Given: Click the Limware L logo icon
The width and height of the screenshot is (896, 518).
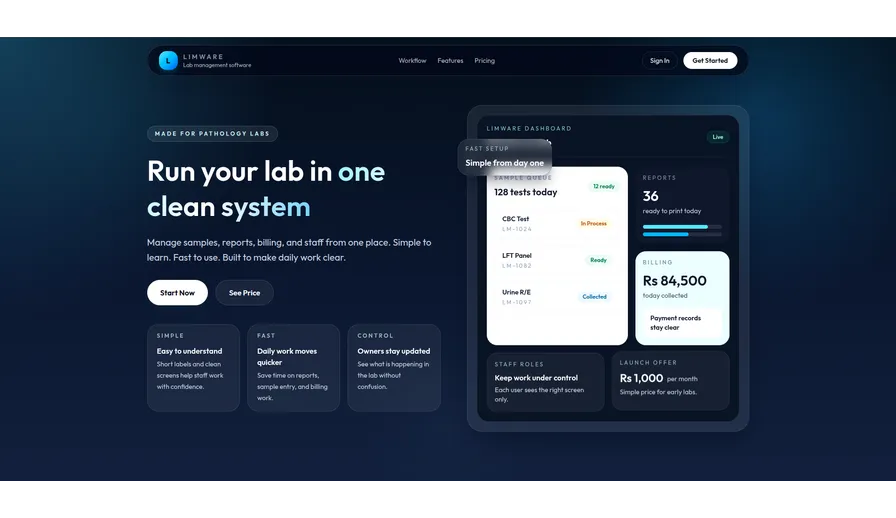Looking at the screenshot, I should coord(168,61).
